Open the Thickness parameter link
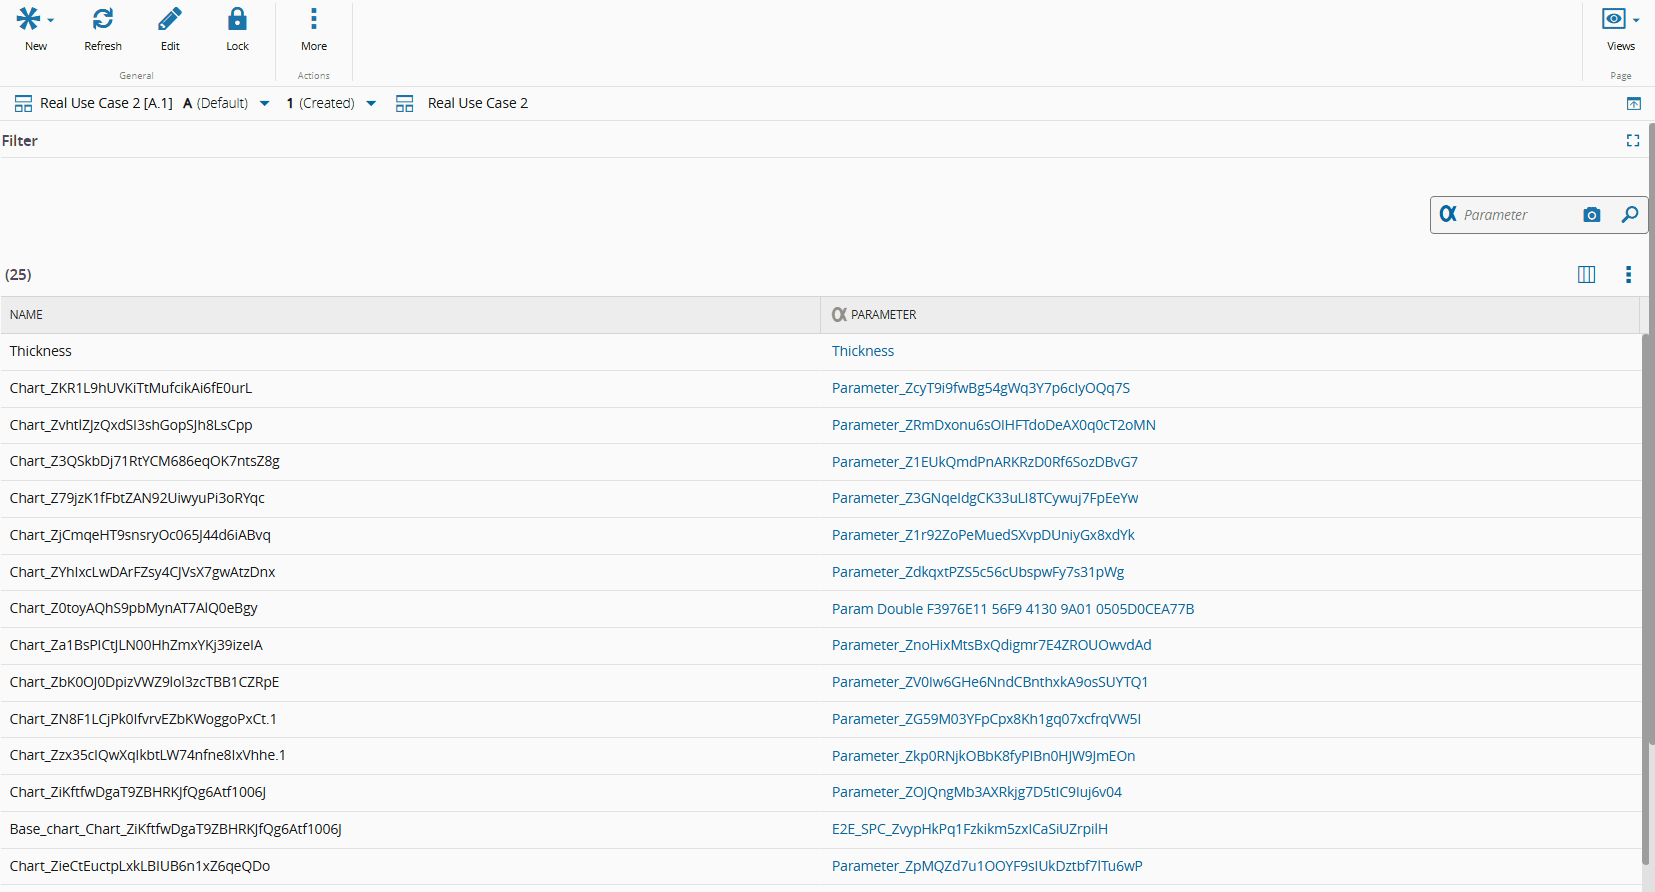Screen dimensions: 1655x892 (863, 351)
